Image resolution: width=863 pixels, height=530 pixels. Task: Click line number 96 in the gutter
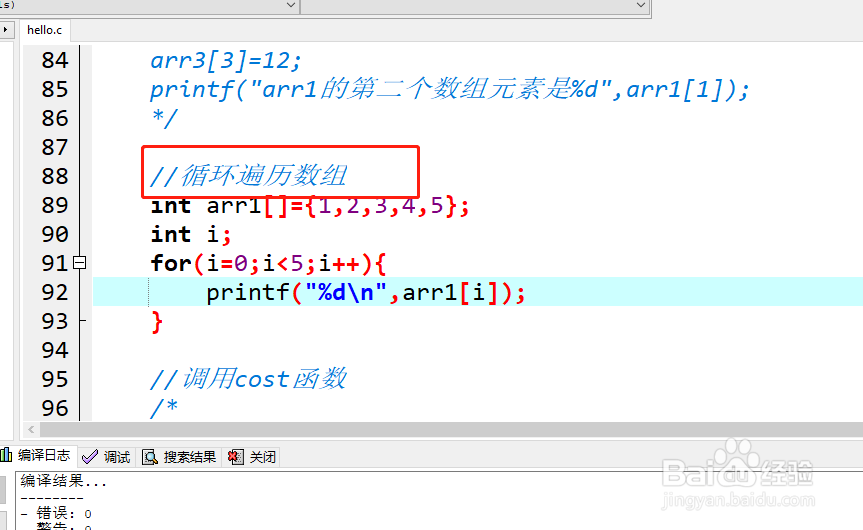coord(54,408)
